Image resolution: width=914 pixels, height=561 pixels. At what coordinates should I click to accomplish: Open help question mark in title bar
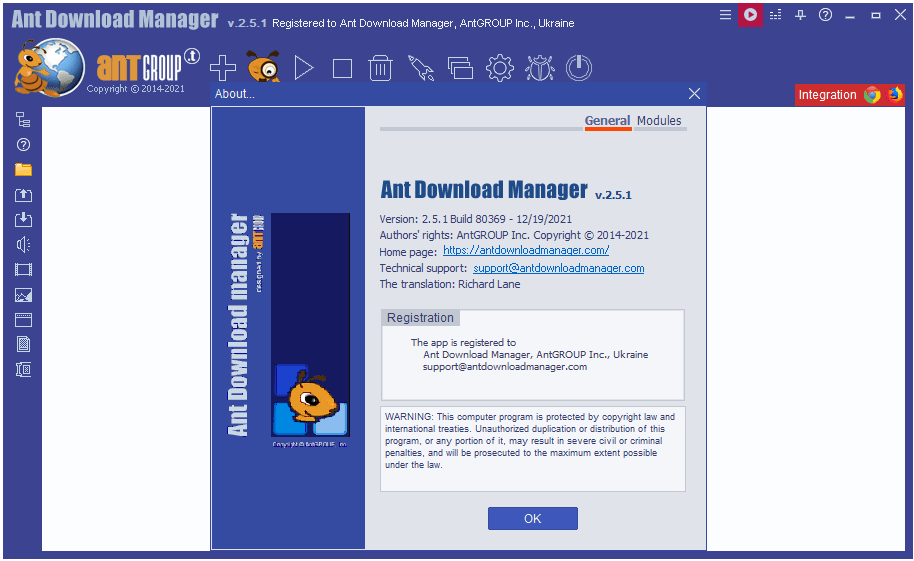pyautogui.click(x=825, y=15)
